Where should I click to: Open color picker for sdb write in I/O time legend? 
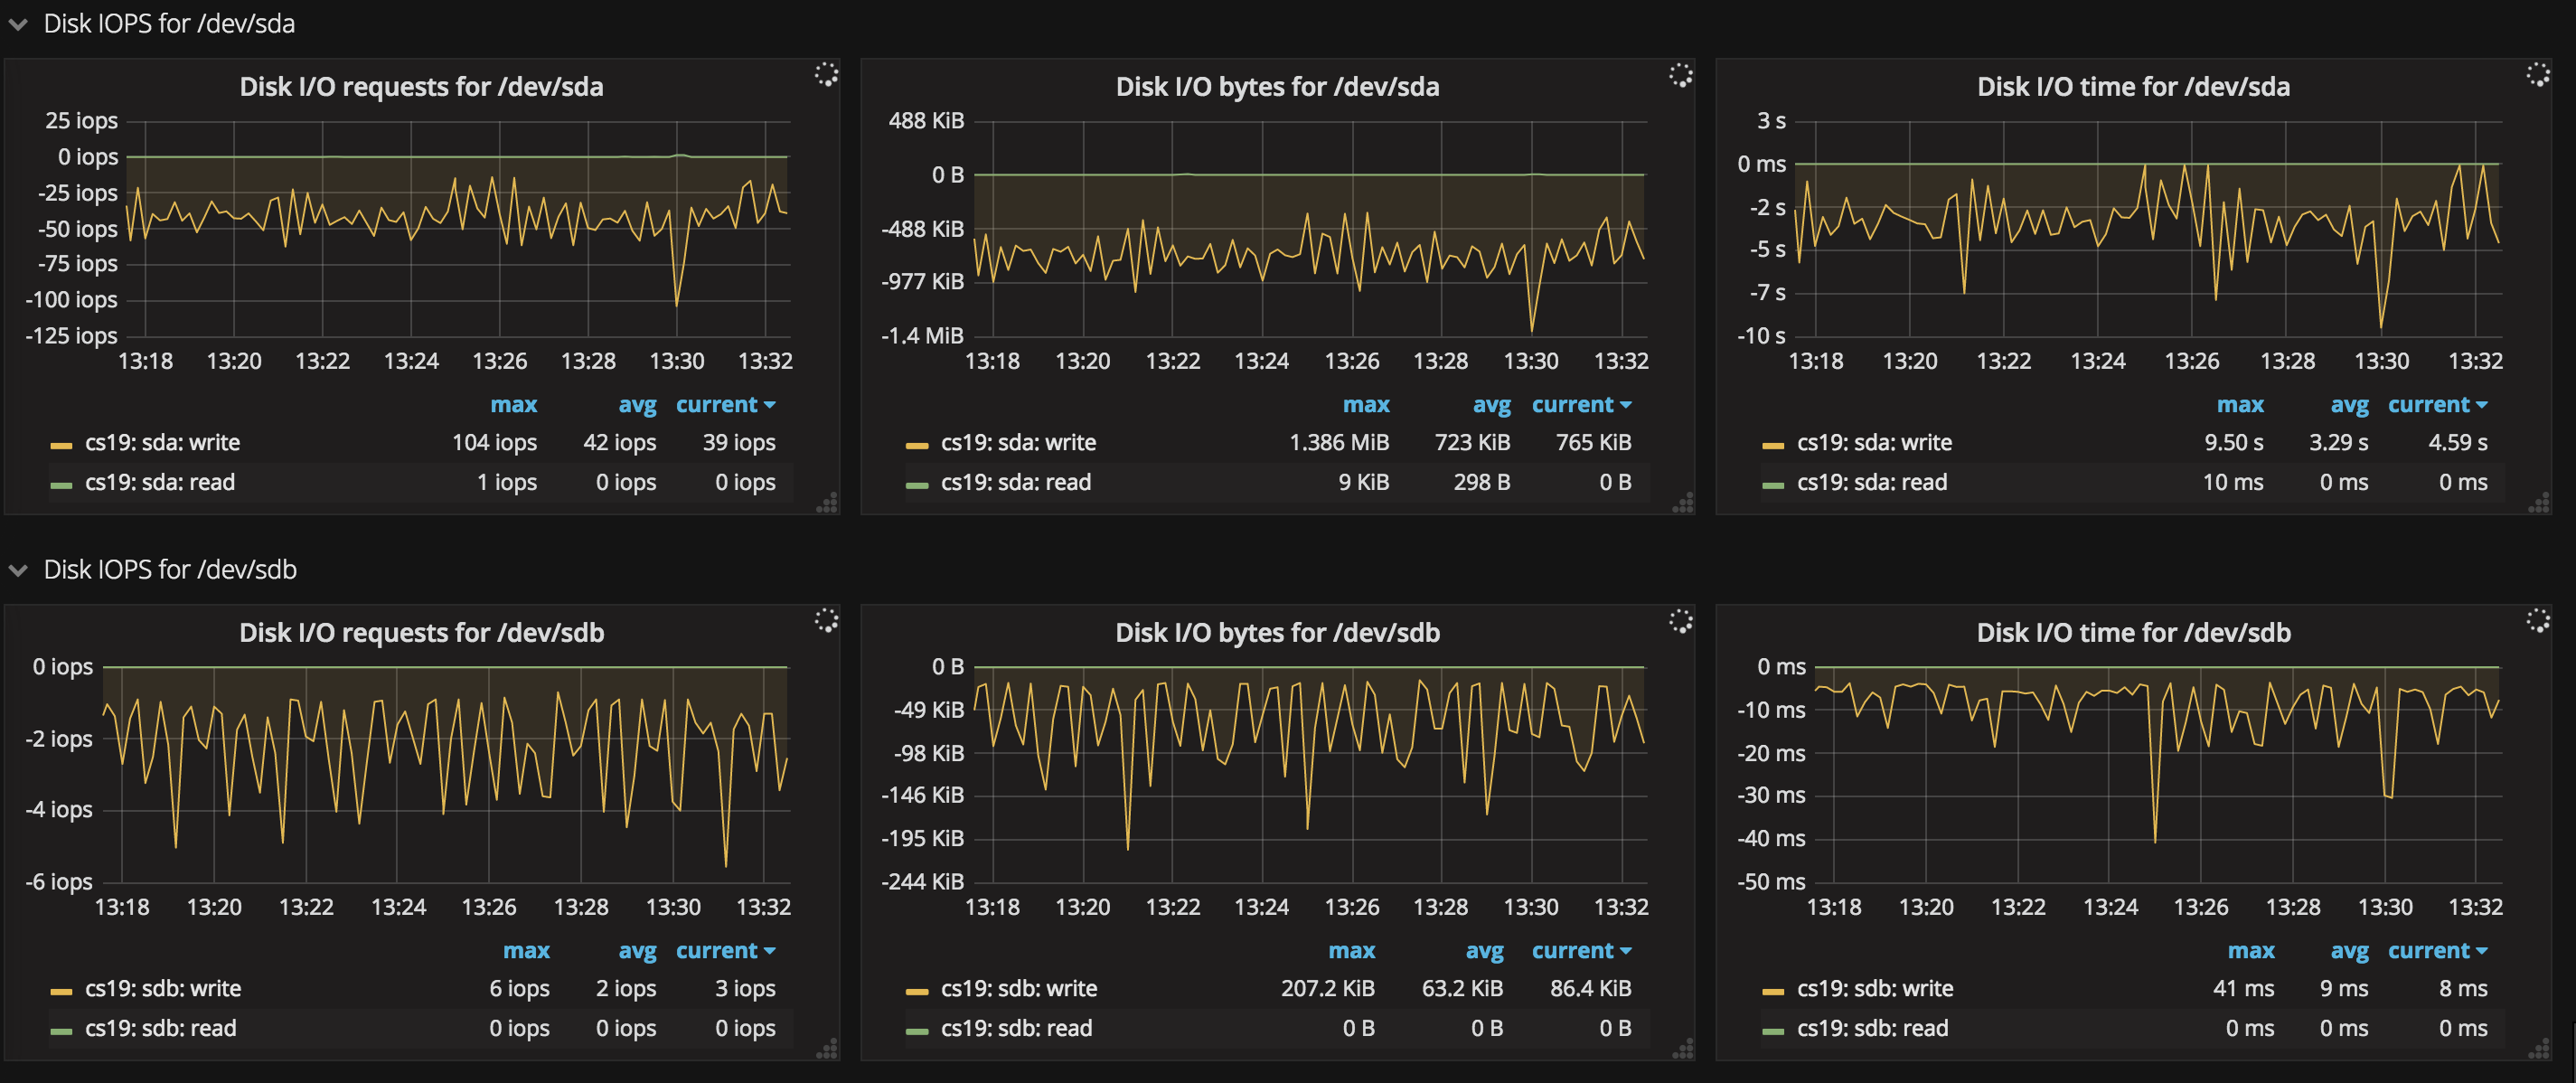pos(1773,991)
